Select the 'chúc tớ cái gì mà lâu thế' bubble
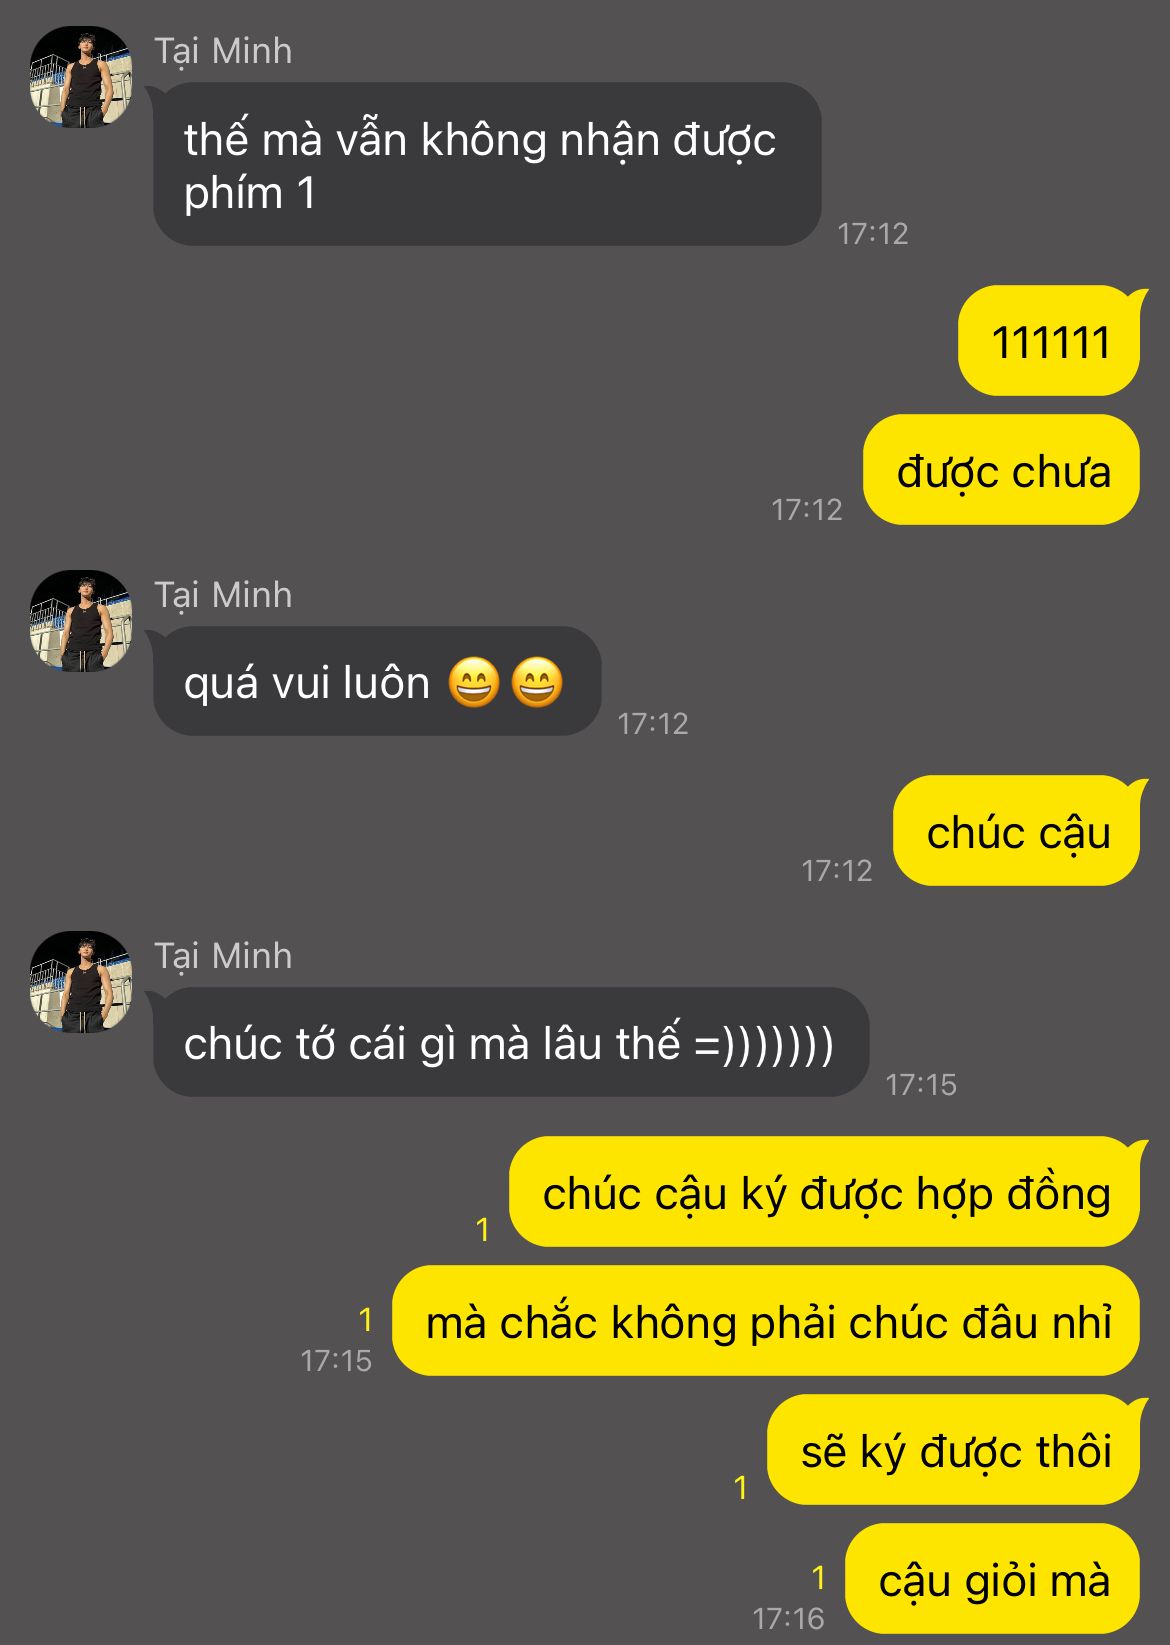This screenshot has height=1645, width=1170. [511, 1043]
